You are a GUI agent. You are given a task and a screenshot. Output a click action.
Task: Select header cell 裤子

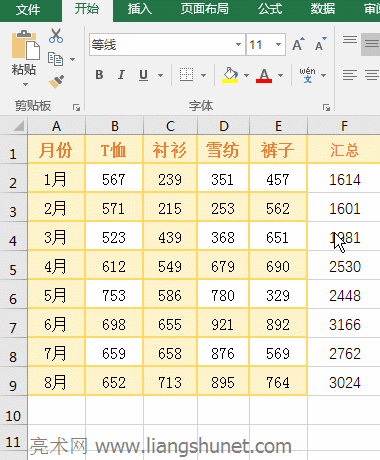tap(278, 149)
